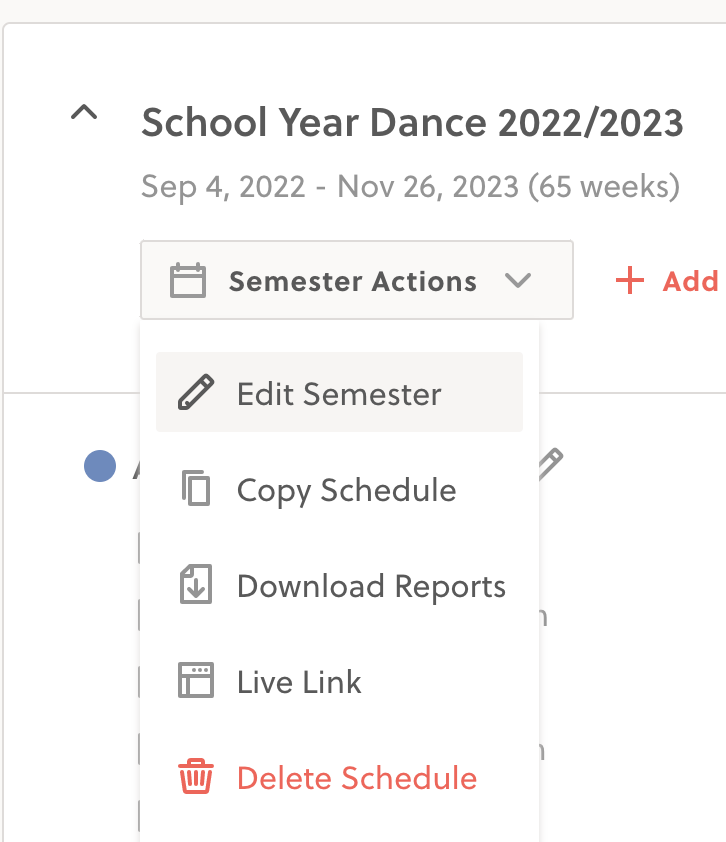
Task: Click the blue color dot
Action: (x=100, y=466)
